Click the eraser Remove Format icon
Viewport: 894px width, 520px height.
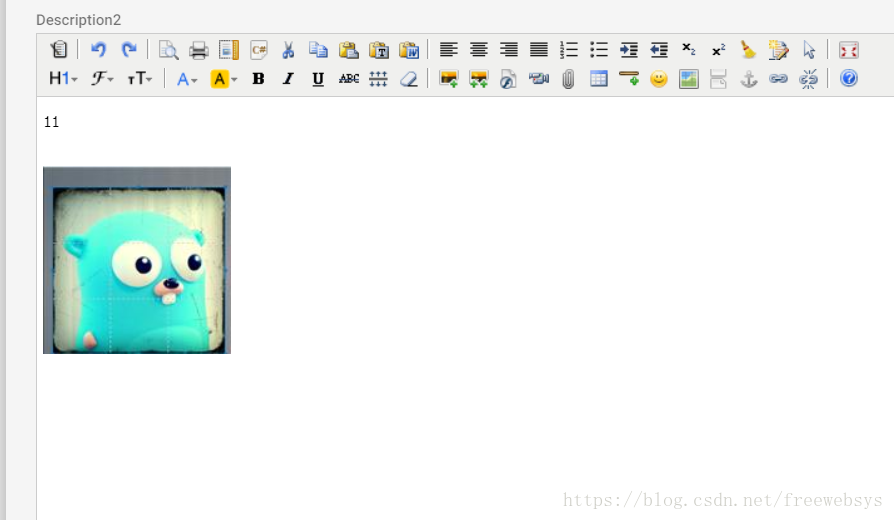coord(408,79)
